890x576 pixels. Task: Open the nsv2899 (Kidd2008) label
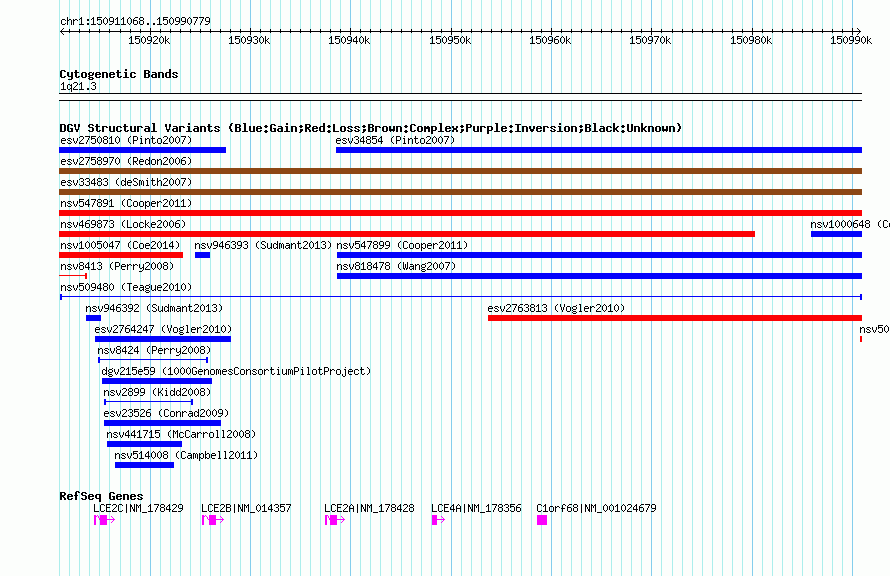(x=157, y=392)
